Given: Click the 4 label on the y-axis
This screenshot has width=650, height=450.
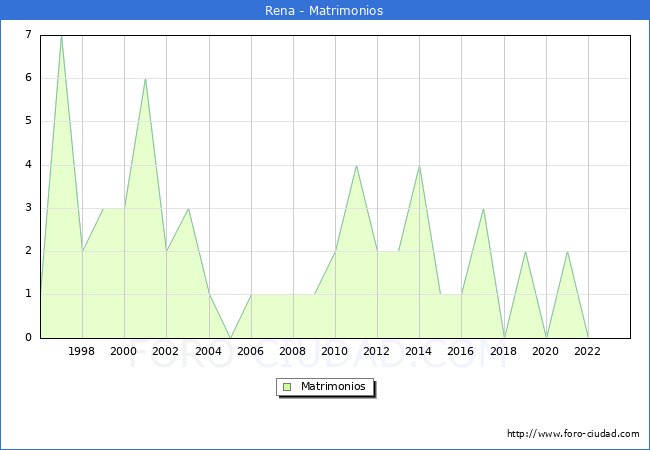Looking at the screenshot, I should (x=28, y=165).
